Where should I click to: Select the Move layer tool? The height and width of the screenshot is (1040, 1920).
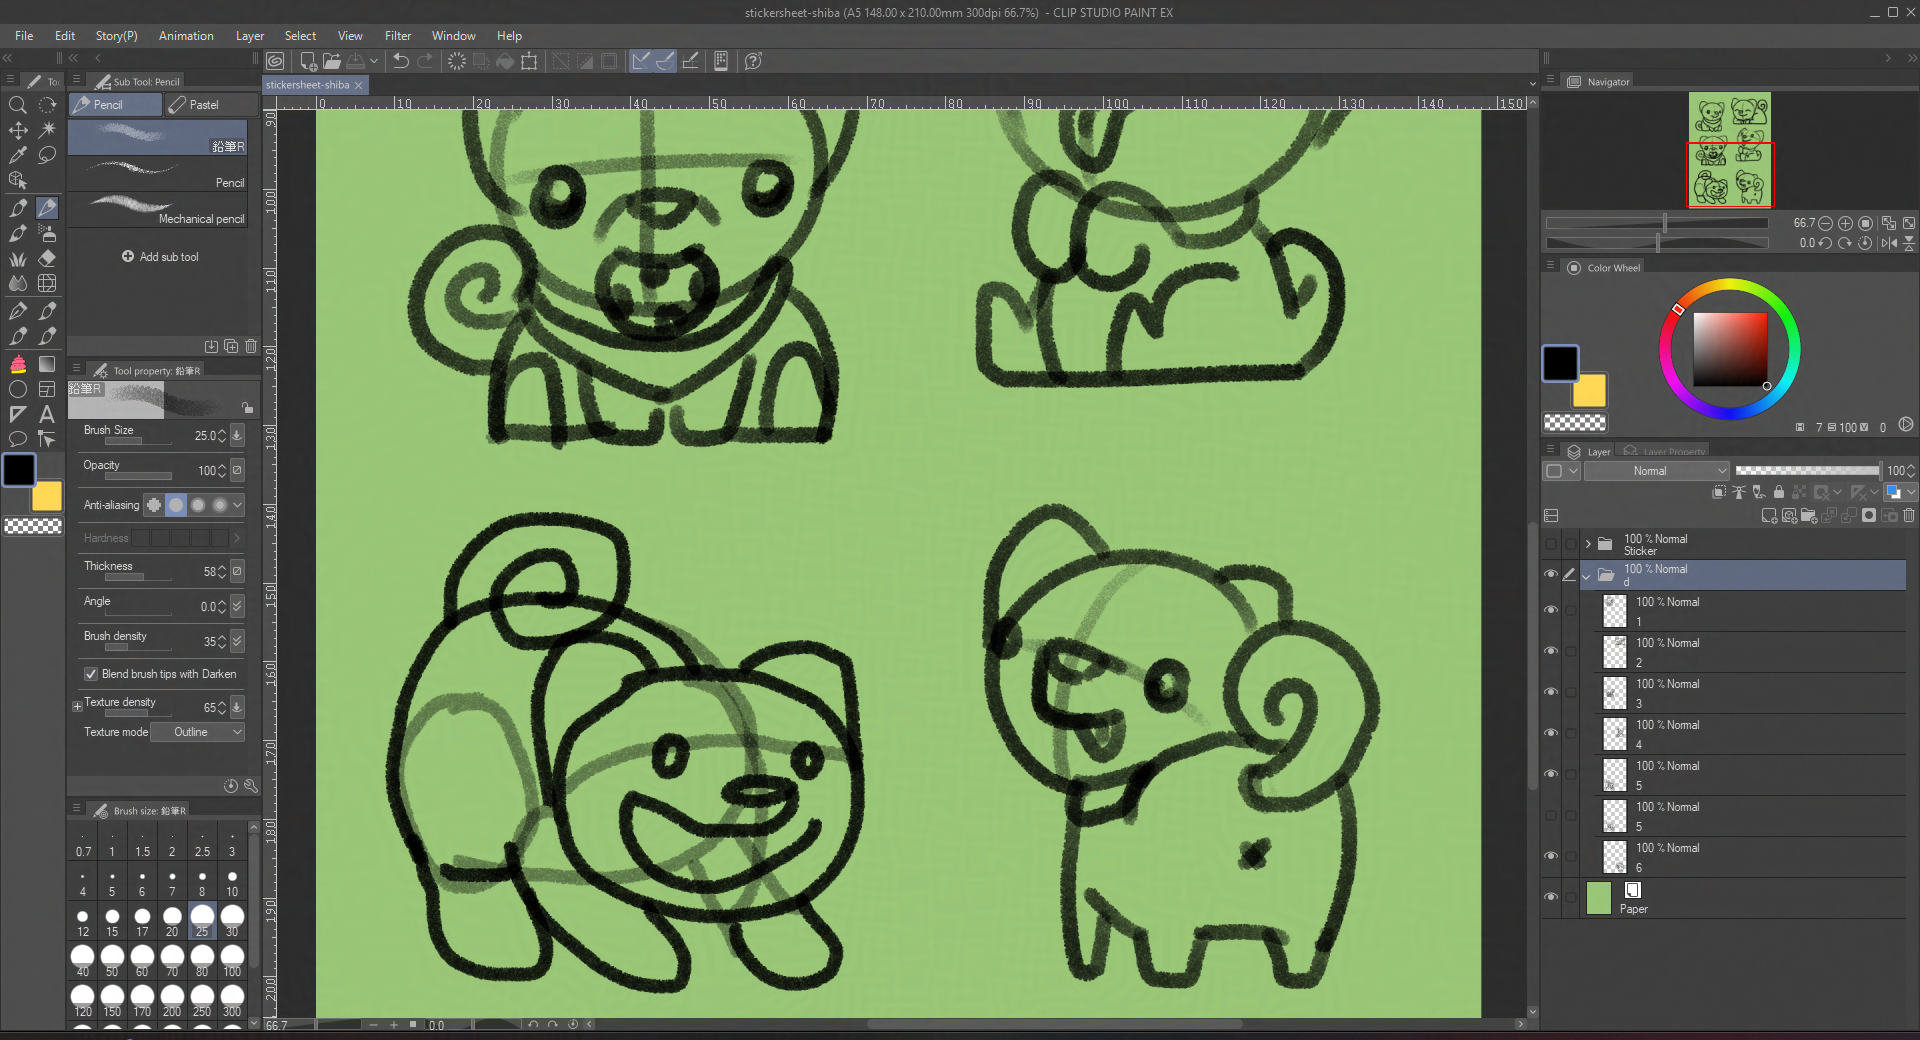click(x=18, y=130)
